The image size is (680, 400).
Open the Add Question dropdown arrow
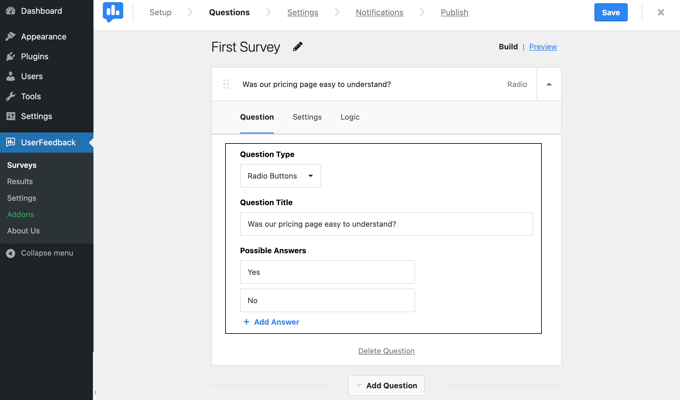pos(359,385)
